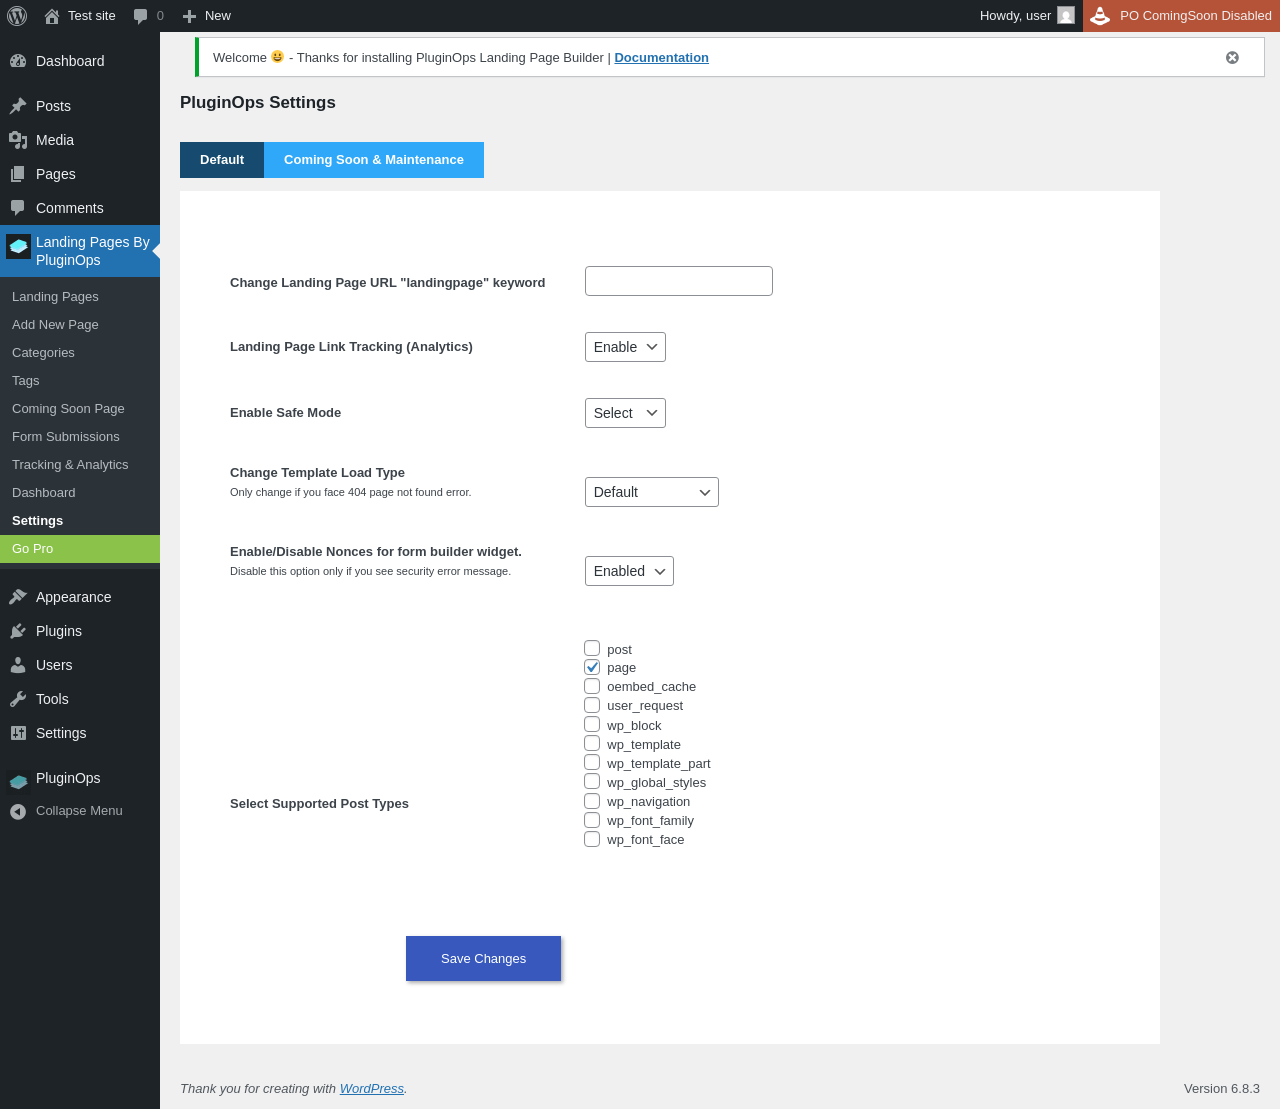Click the Landing Pages By PluginOps icon
This screenshot has width=1280, height=1109.
[18, 246]
